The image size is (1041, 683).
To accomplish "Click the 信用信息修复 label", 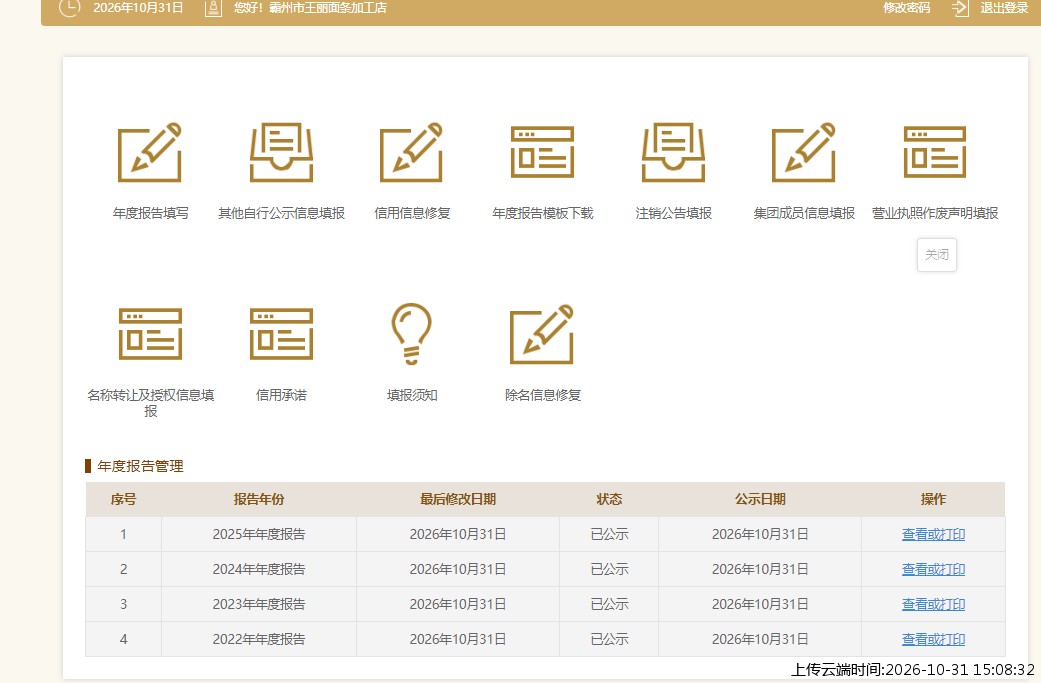I will point(412,213).
